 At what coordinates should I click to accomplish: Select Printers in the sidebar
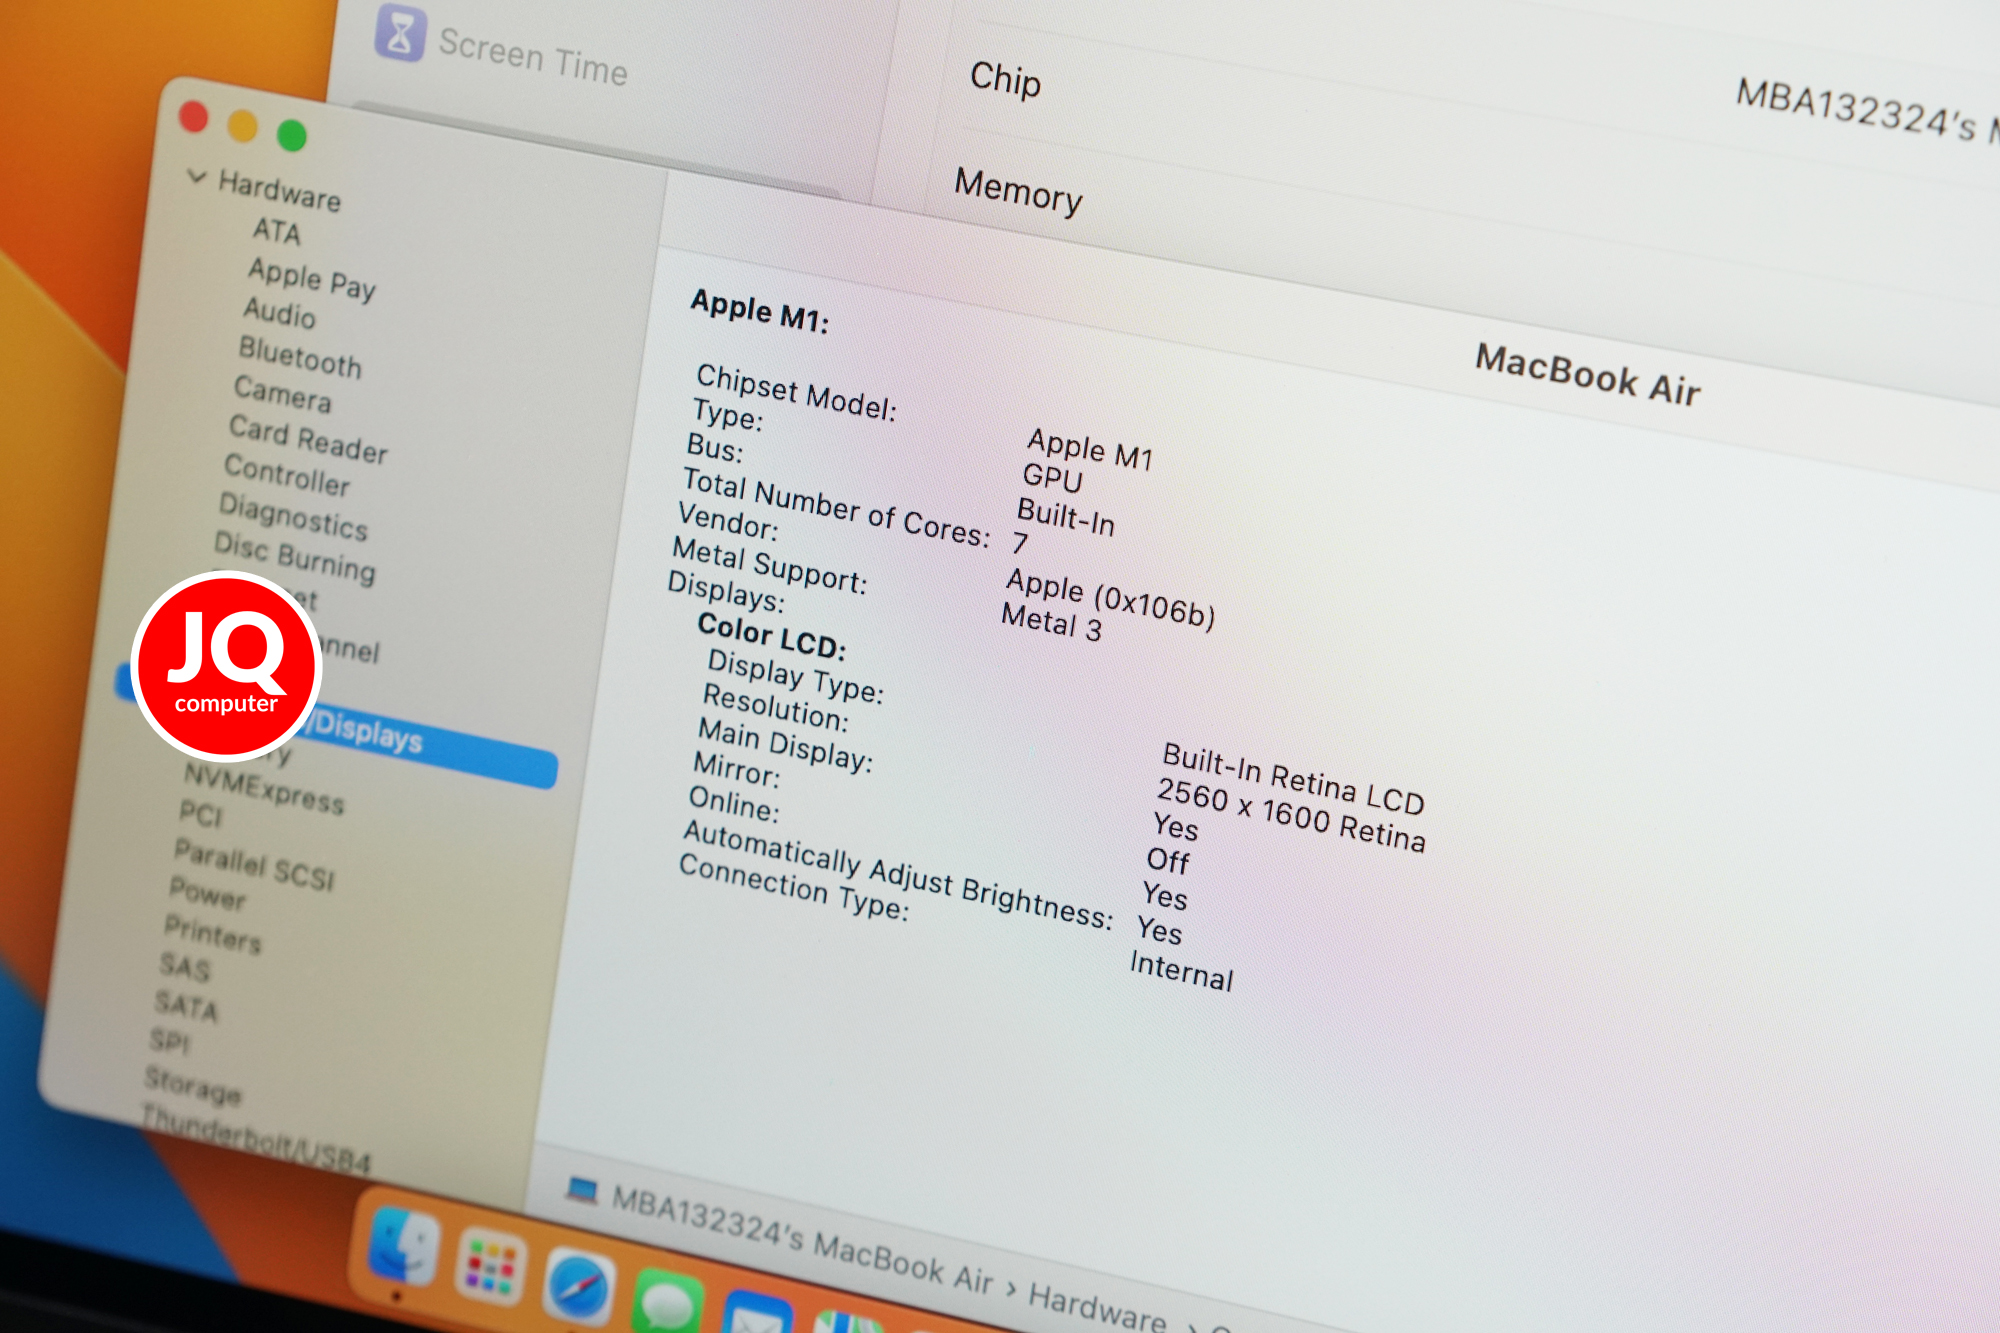pos(213,934)
